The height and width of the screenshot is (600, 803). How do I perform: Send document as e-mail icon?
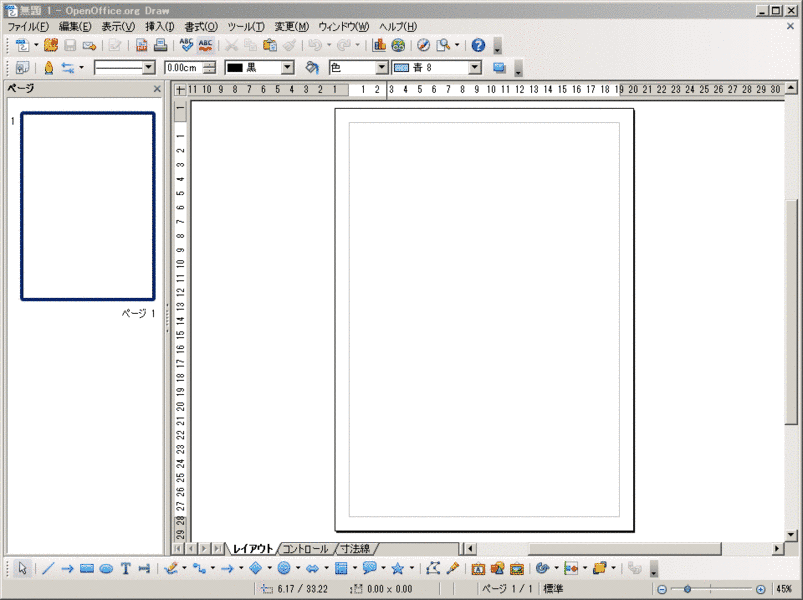[90, 46]
